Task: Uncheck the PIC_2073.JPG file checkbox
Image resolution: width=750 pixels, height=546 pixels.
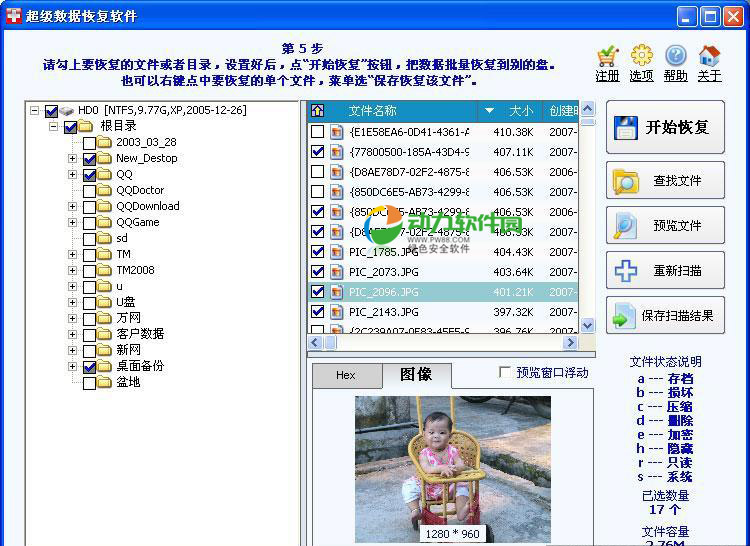Action: pyautogui.click(x=318, y=272)
